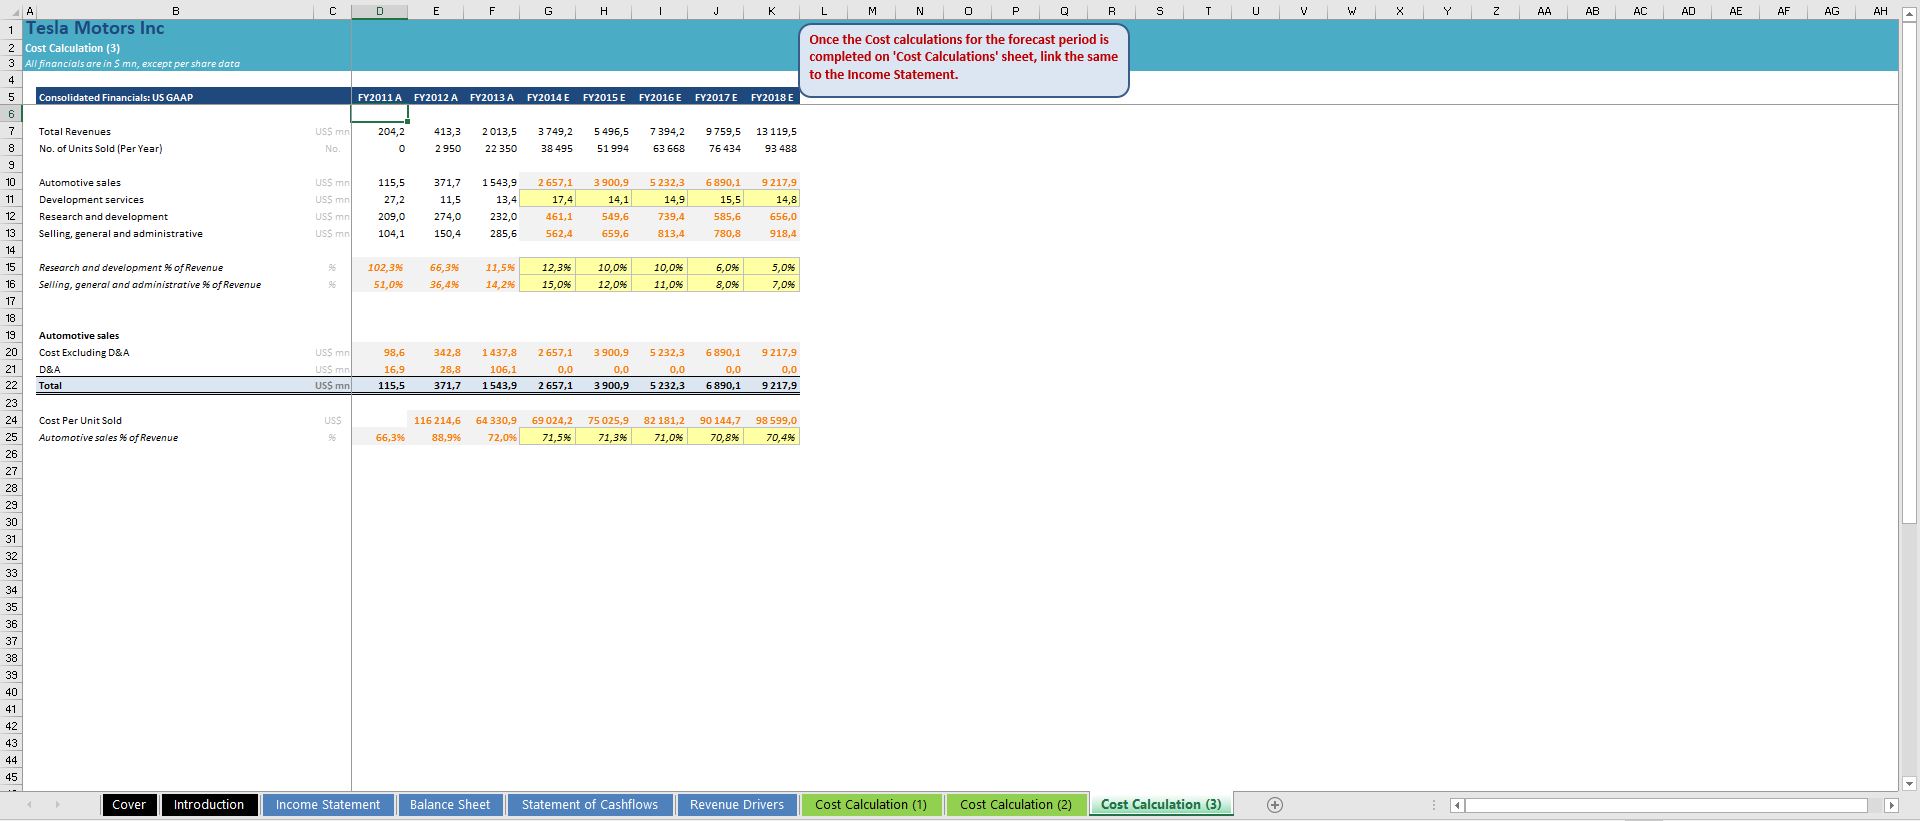Select Total value 9 217,9 in row 22

pyautogui.click(x=772, y=385)
